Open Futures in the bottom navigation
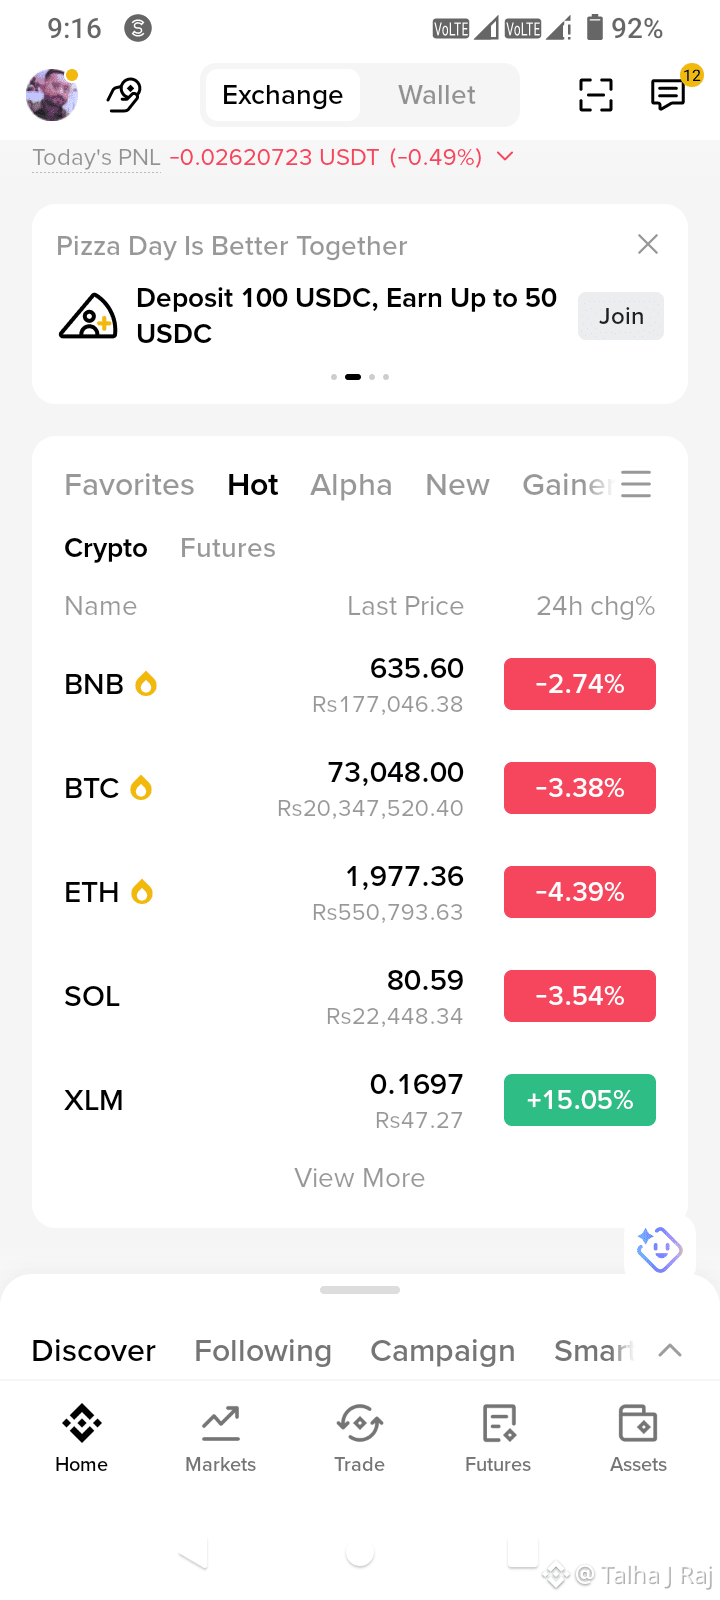This screenshot has width=720, height=1600. [498, 1439]
